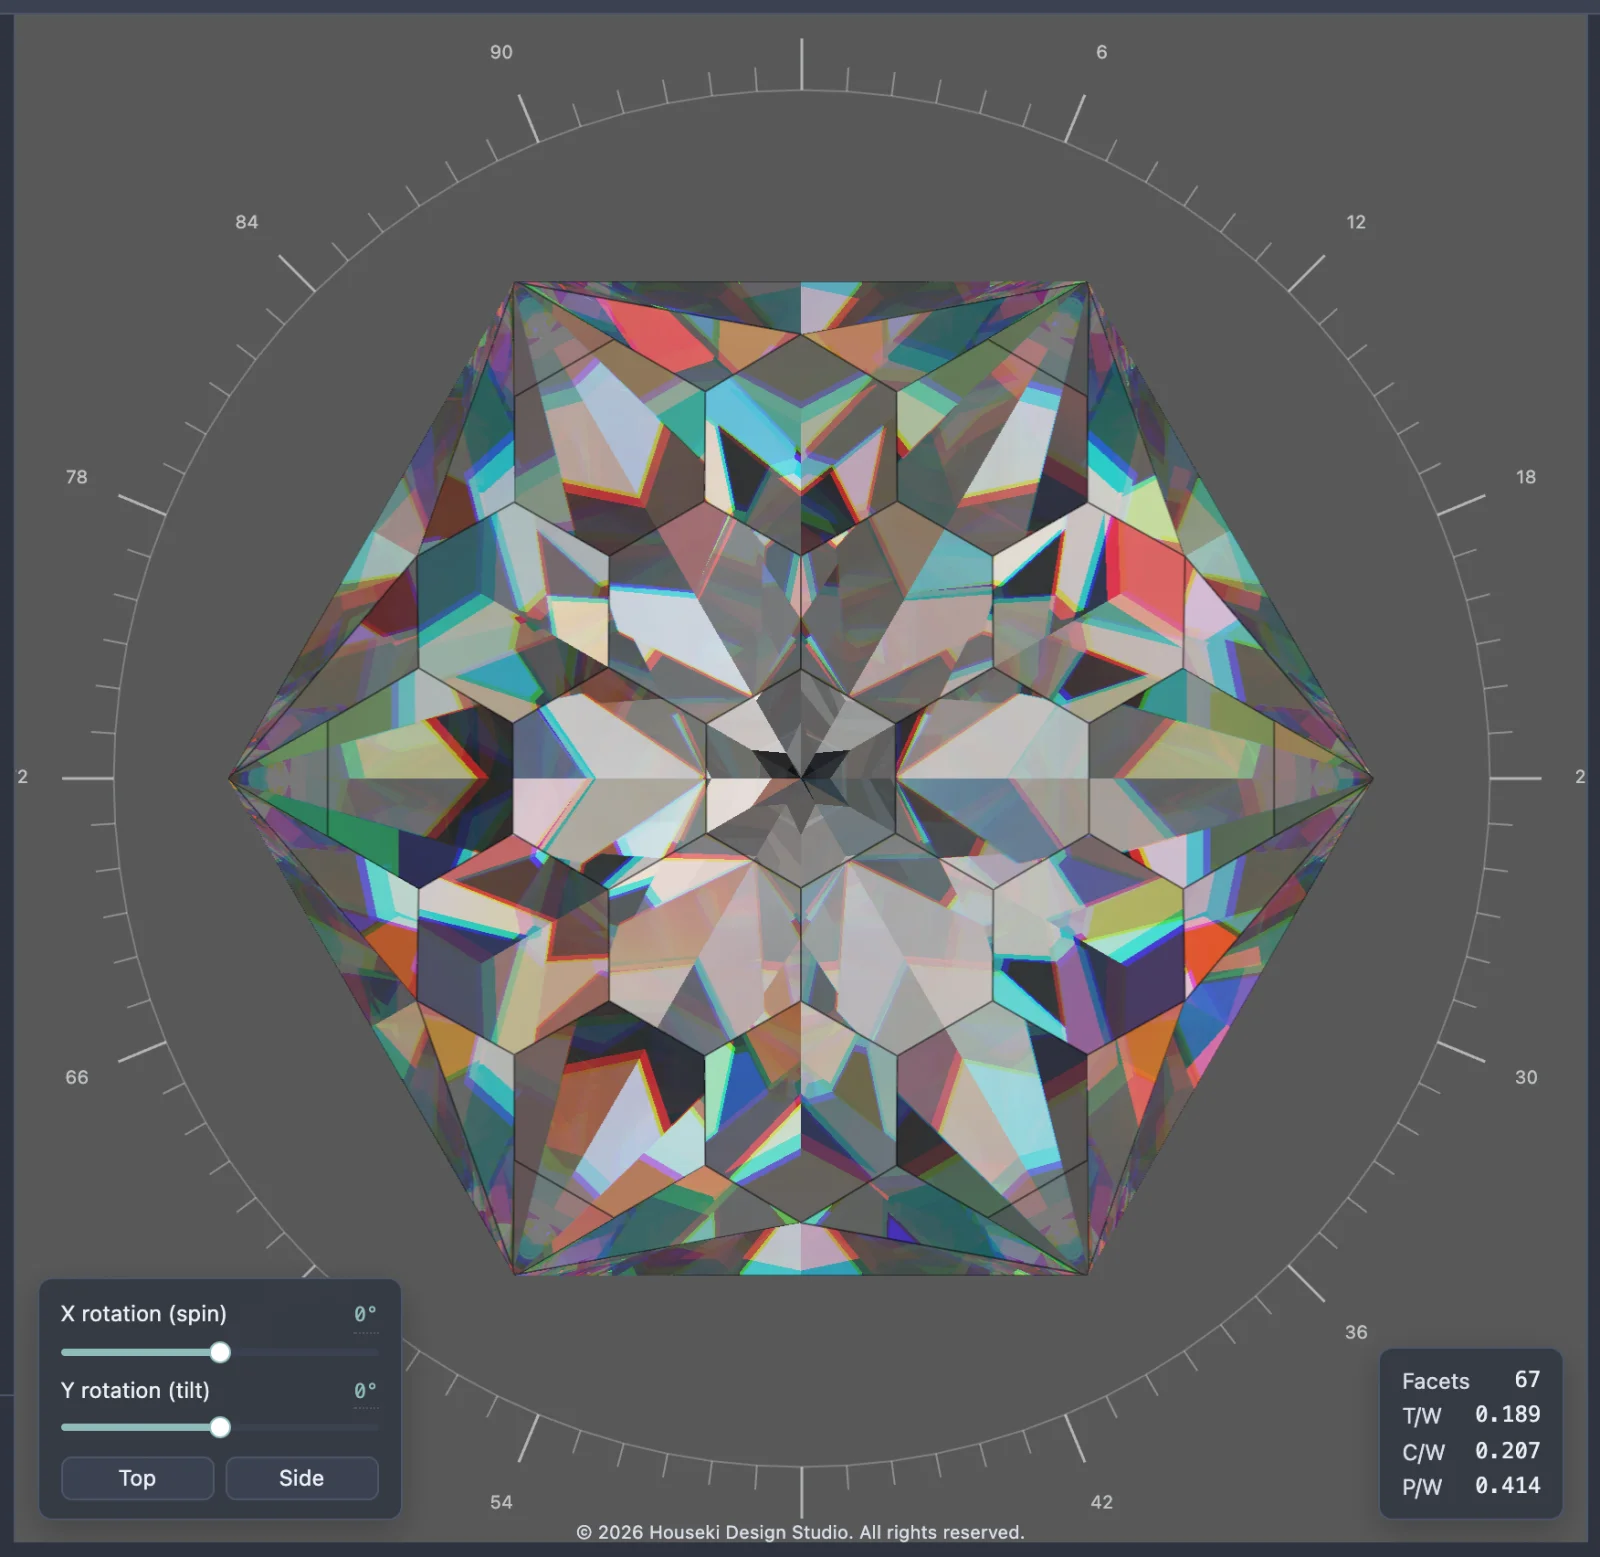Click index dial number 66
The height and width of the screenshot is (1557, 1600).
(77, 1077)
